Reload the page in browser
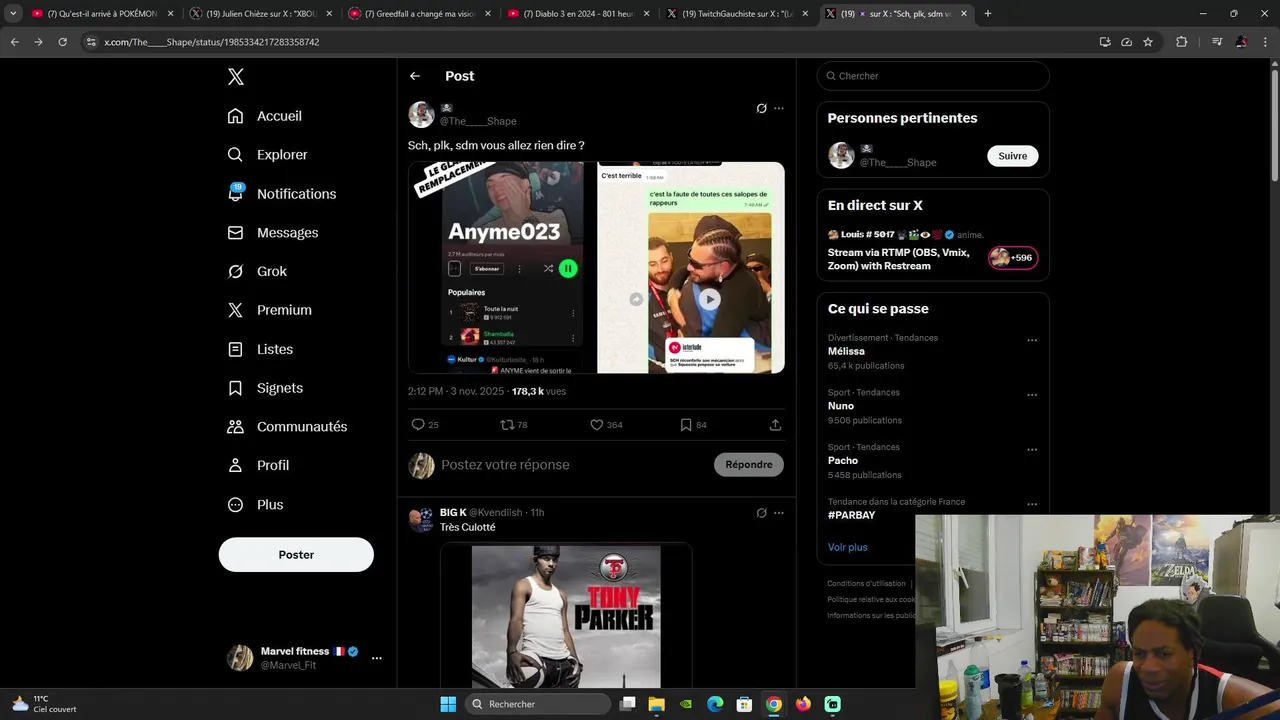The width and height of the screenshot is (1280, 720). coord(62,42)
